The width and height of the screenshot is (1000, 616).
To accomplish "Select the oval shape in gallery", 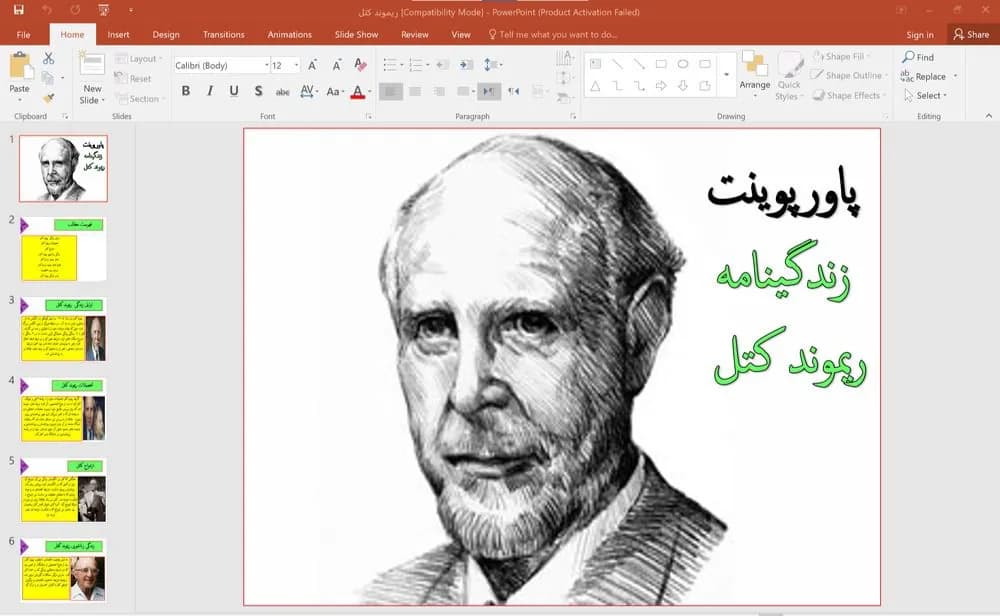I will pyautogui.click(x=682, y=64).
